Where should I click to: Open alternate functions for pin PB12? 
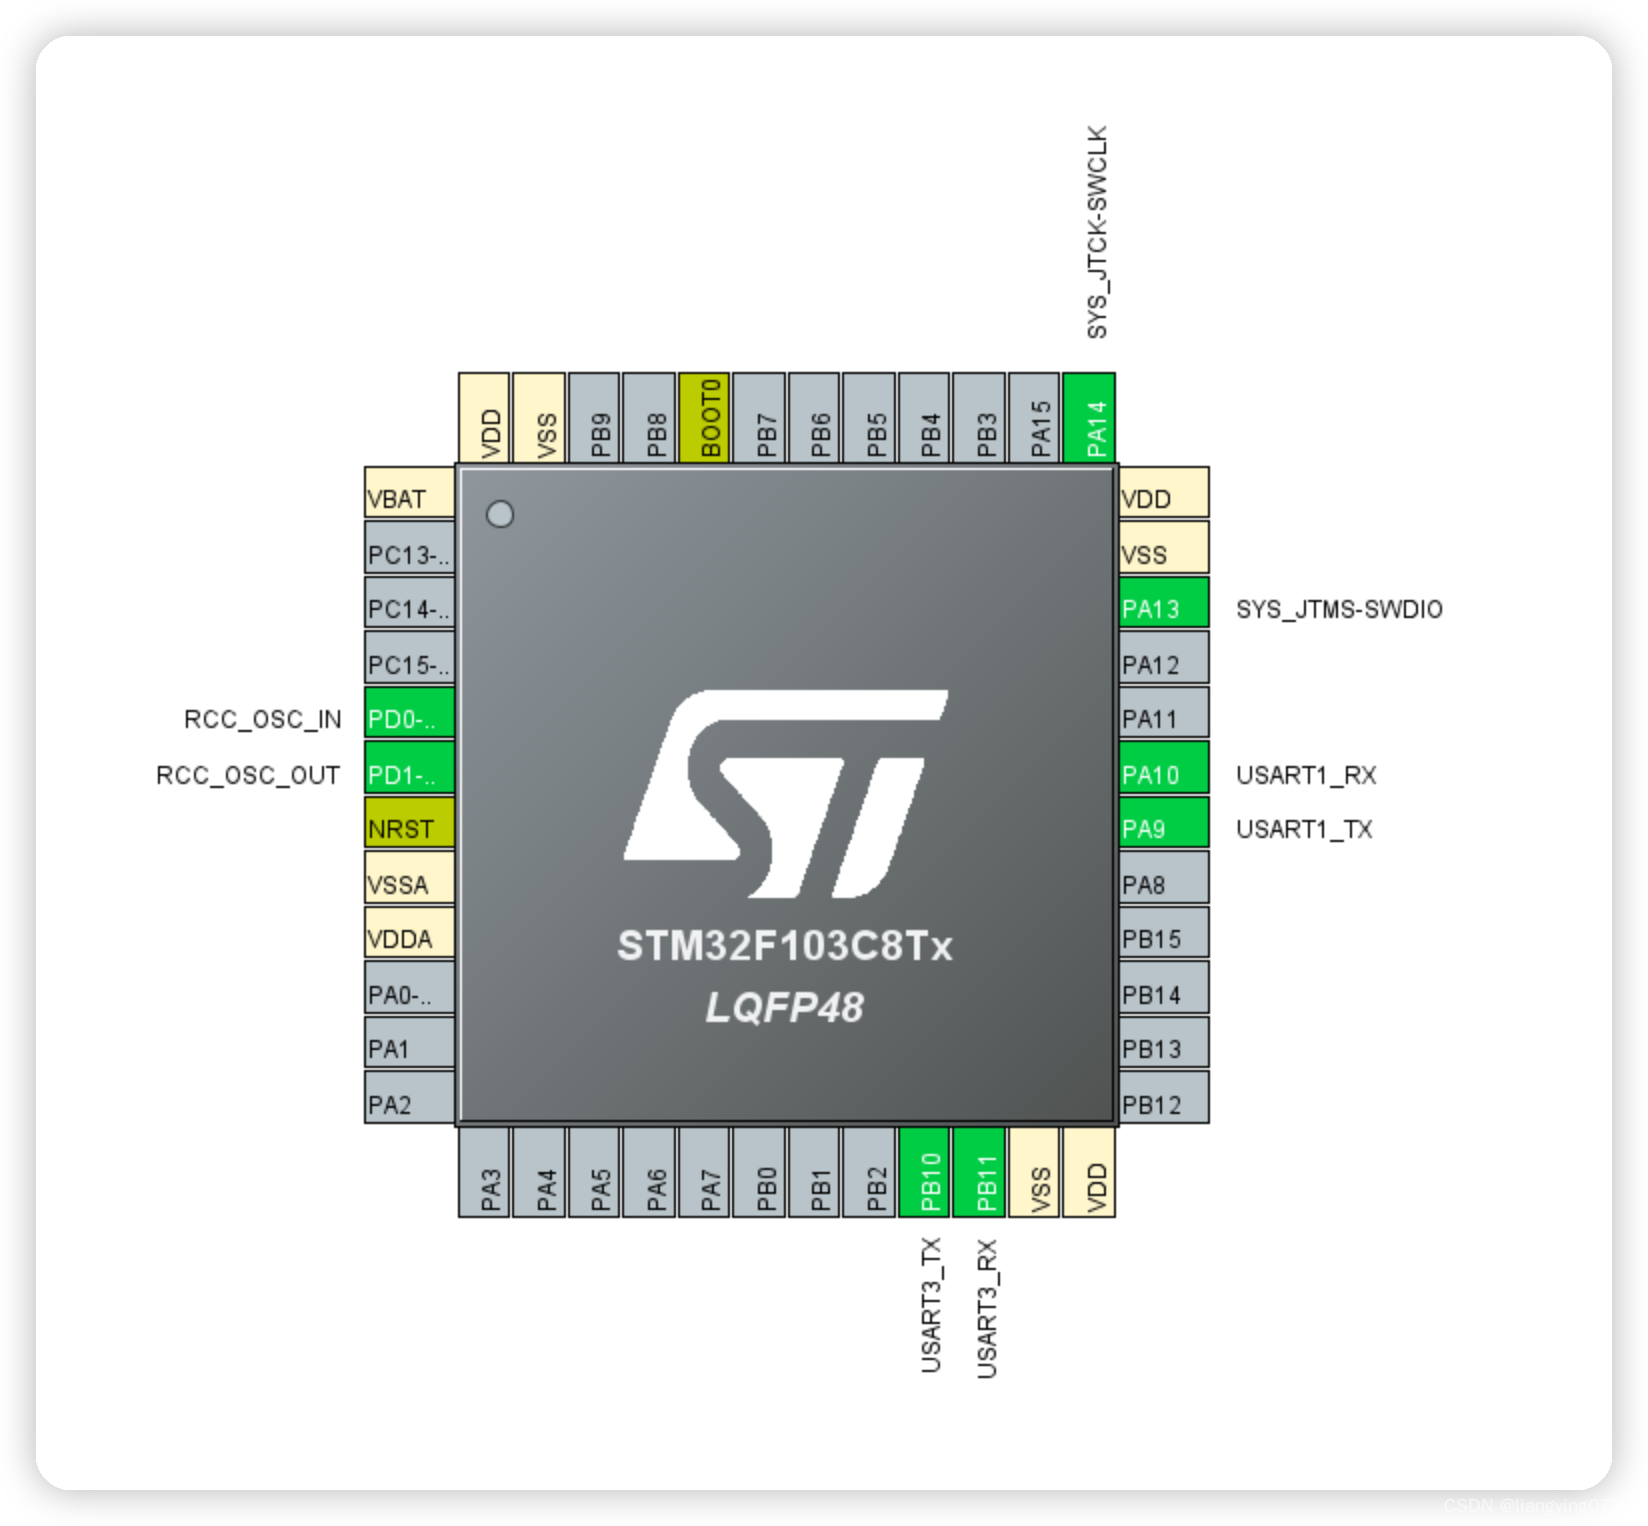pos(1160,1103)
